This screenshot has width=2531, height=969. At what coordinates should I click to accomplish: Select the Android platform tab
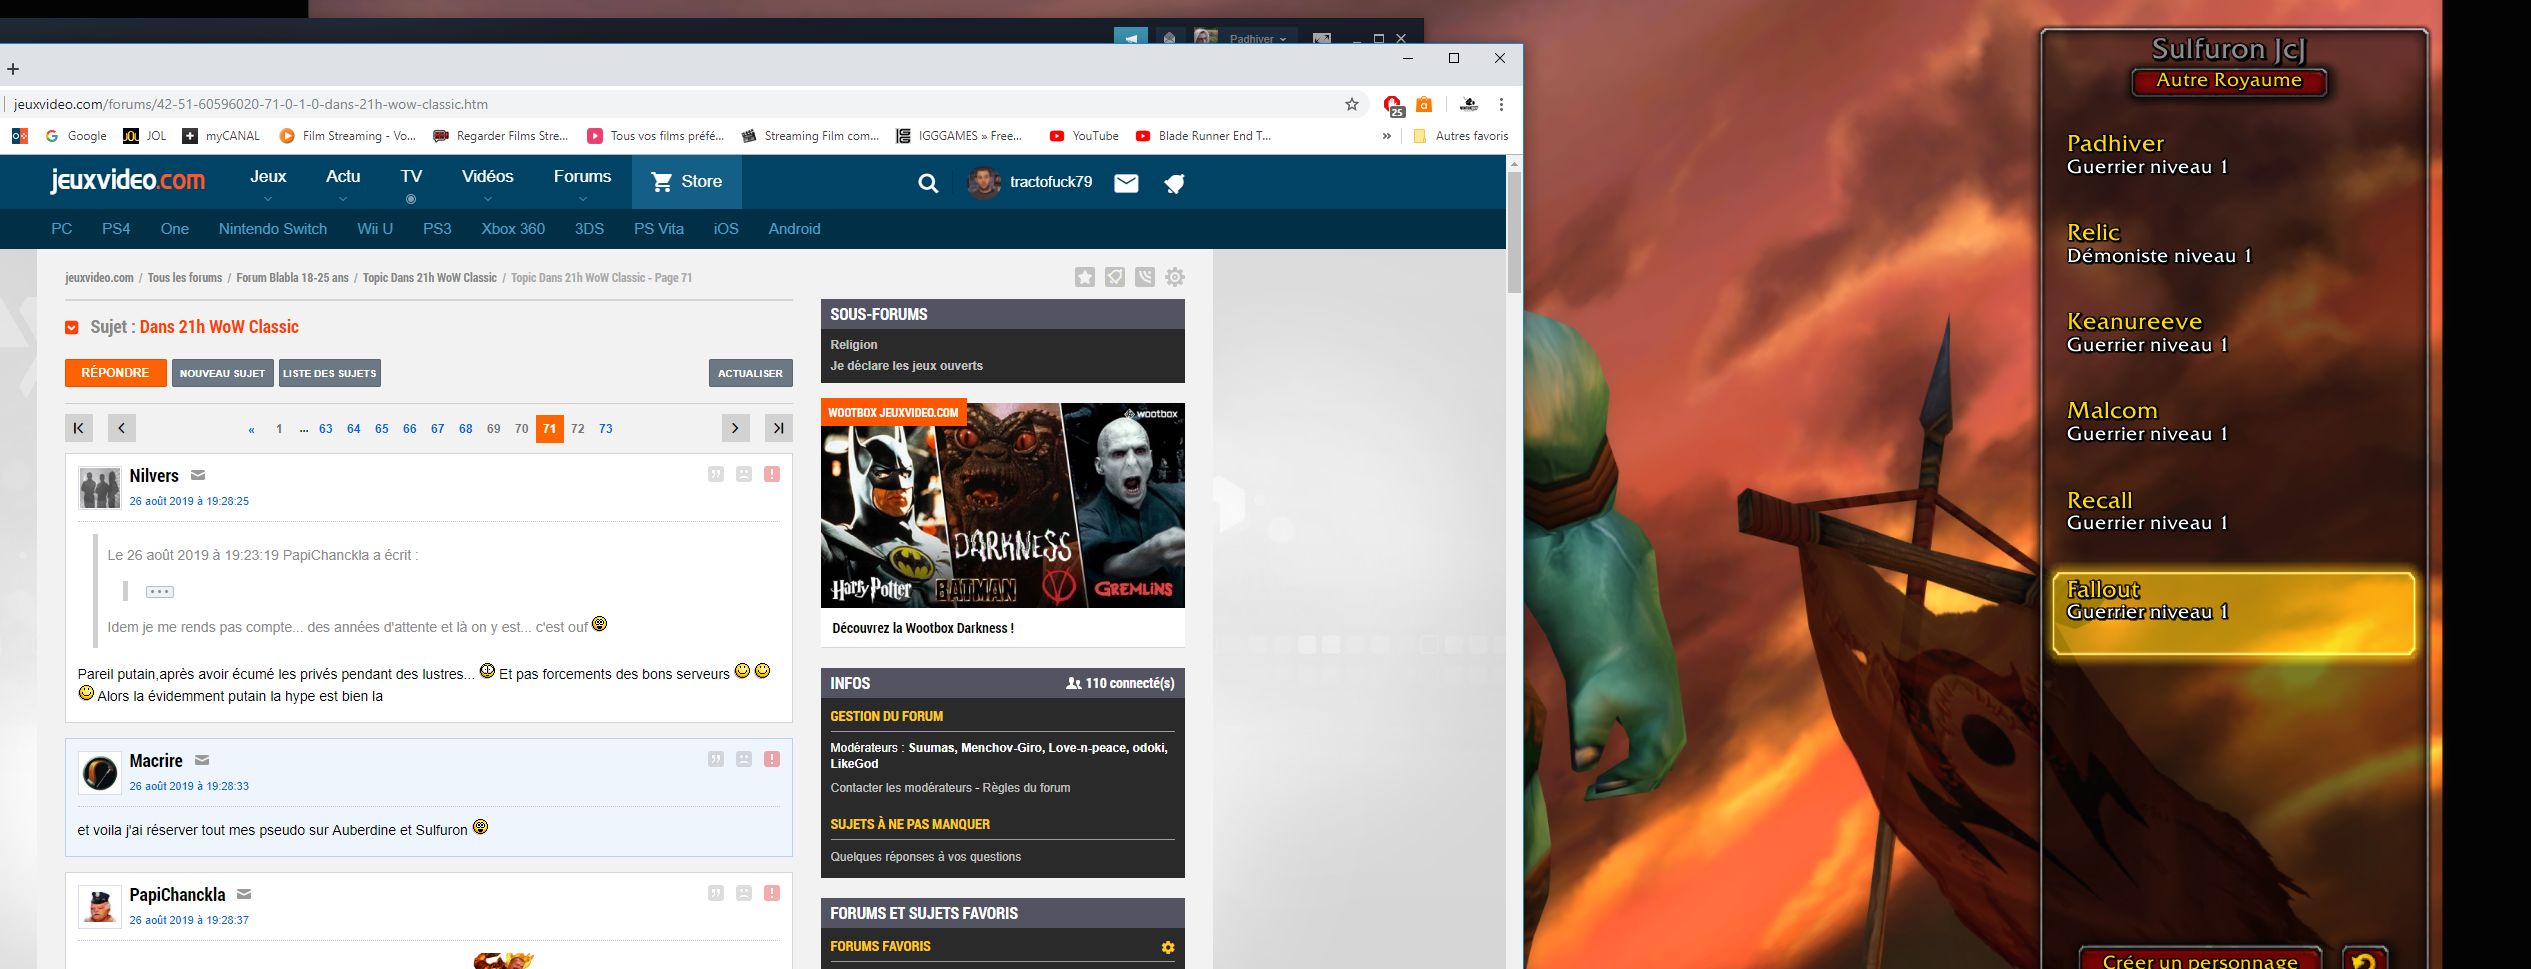pyautogui.click(x=794, y=229)
